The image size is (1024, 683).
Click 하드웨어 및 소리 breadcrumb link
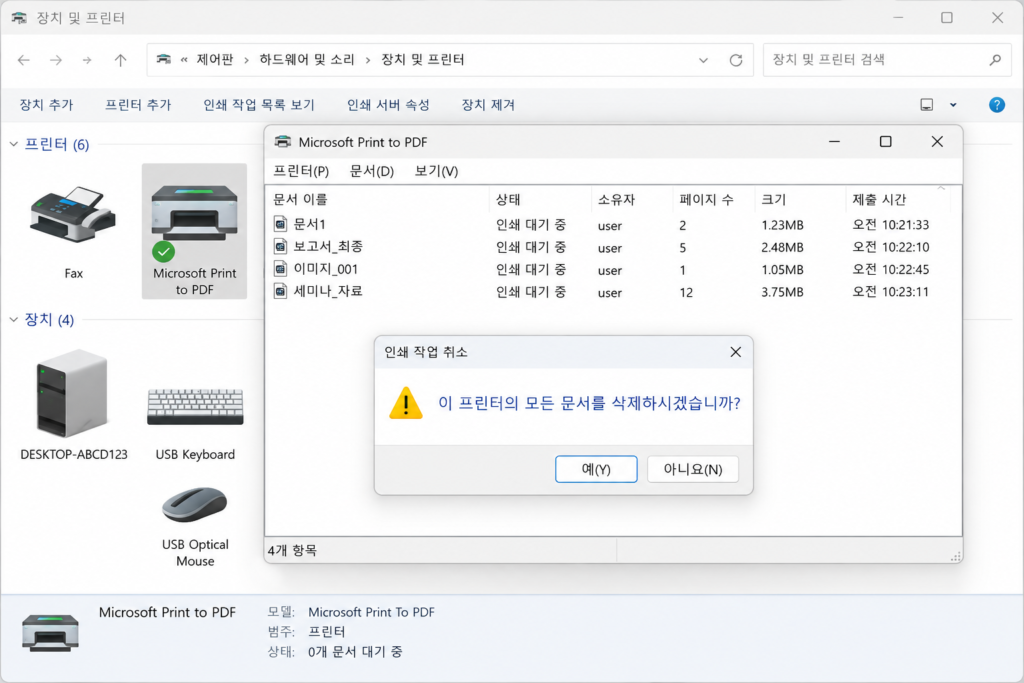pyautogui.click(x=307, y=59)
